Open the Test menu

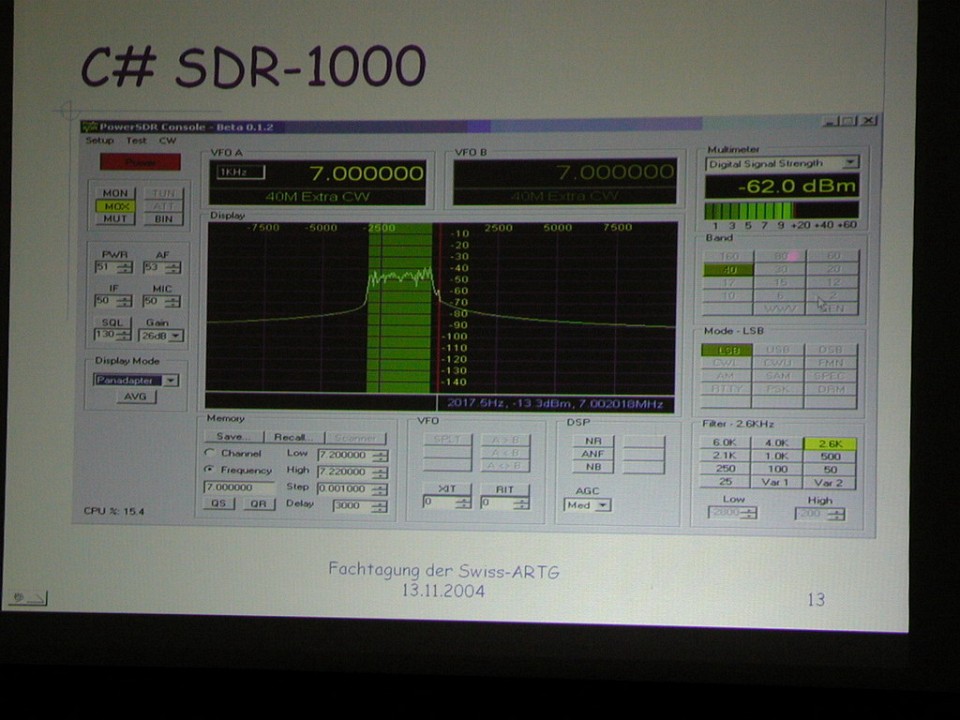pyautogui.click(x=136, y=140)
